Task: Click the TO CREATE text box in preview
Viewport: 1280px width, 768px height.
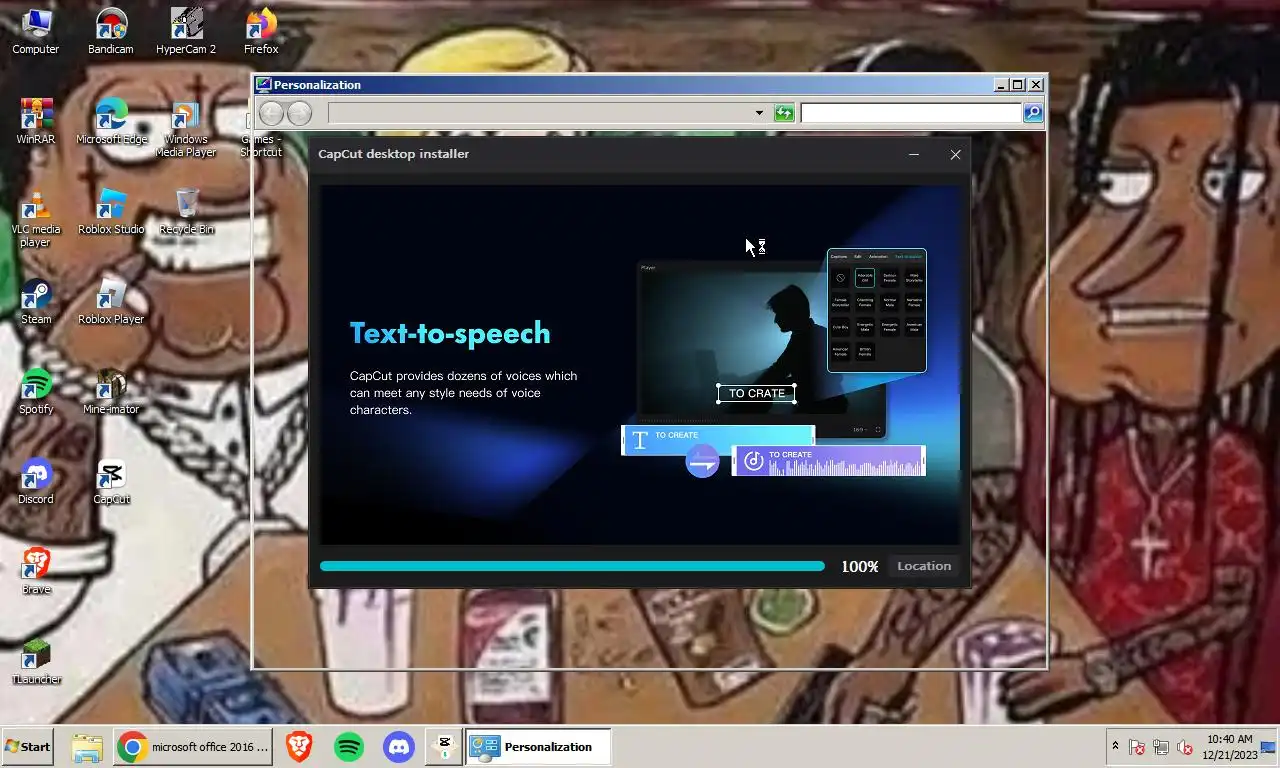Action: tap(757, 394)
